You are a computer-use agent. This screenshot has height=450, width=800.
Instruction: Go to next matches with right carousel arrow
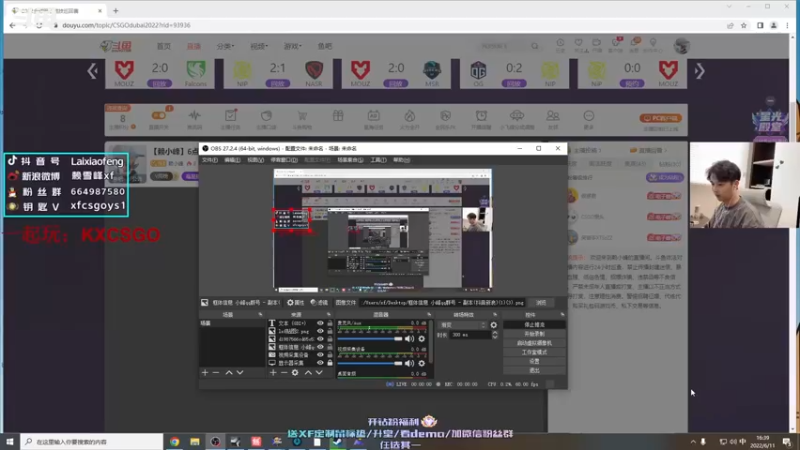tap(699, 71)
